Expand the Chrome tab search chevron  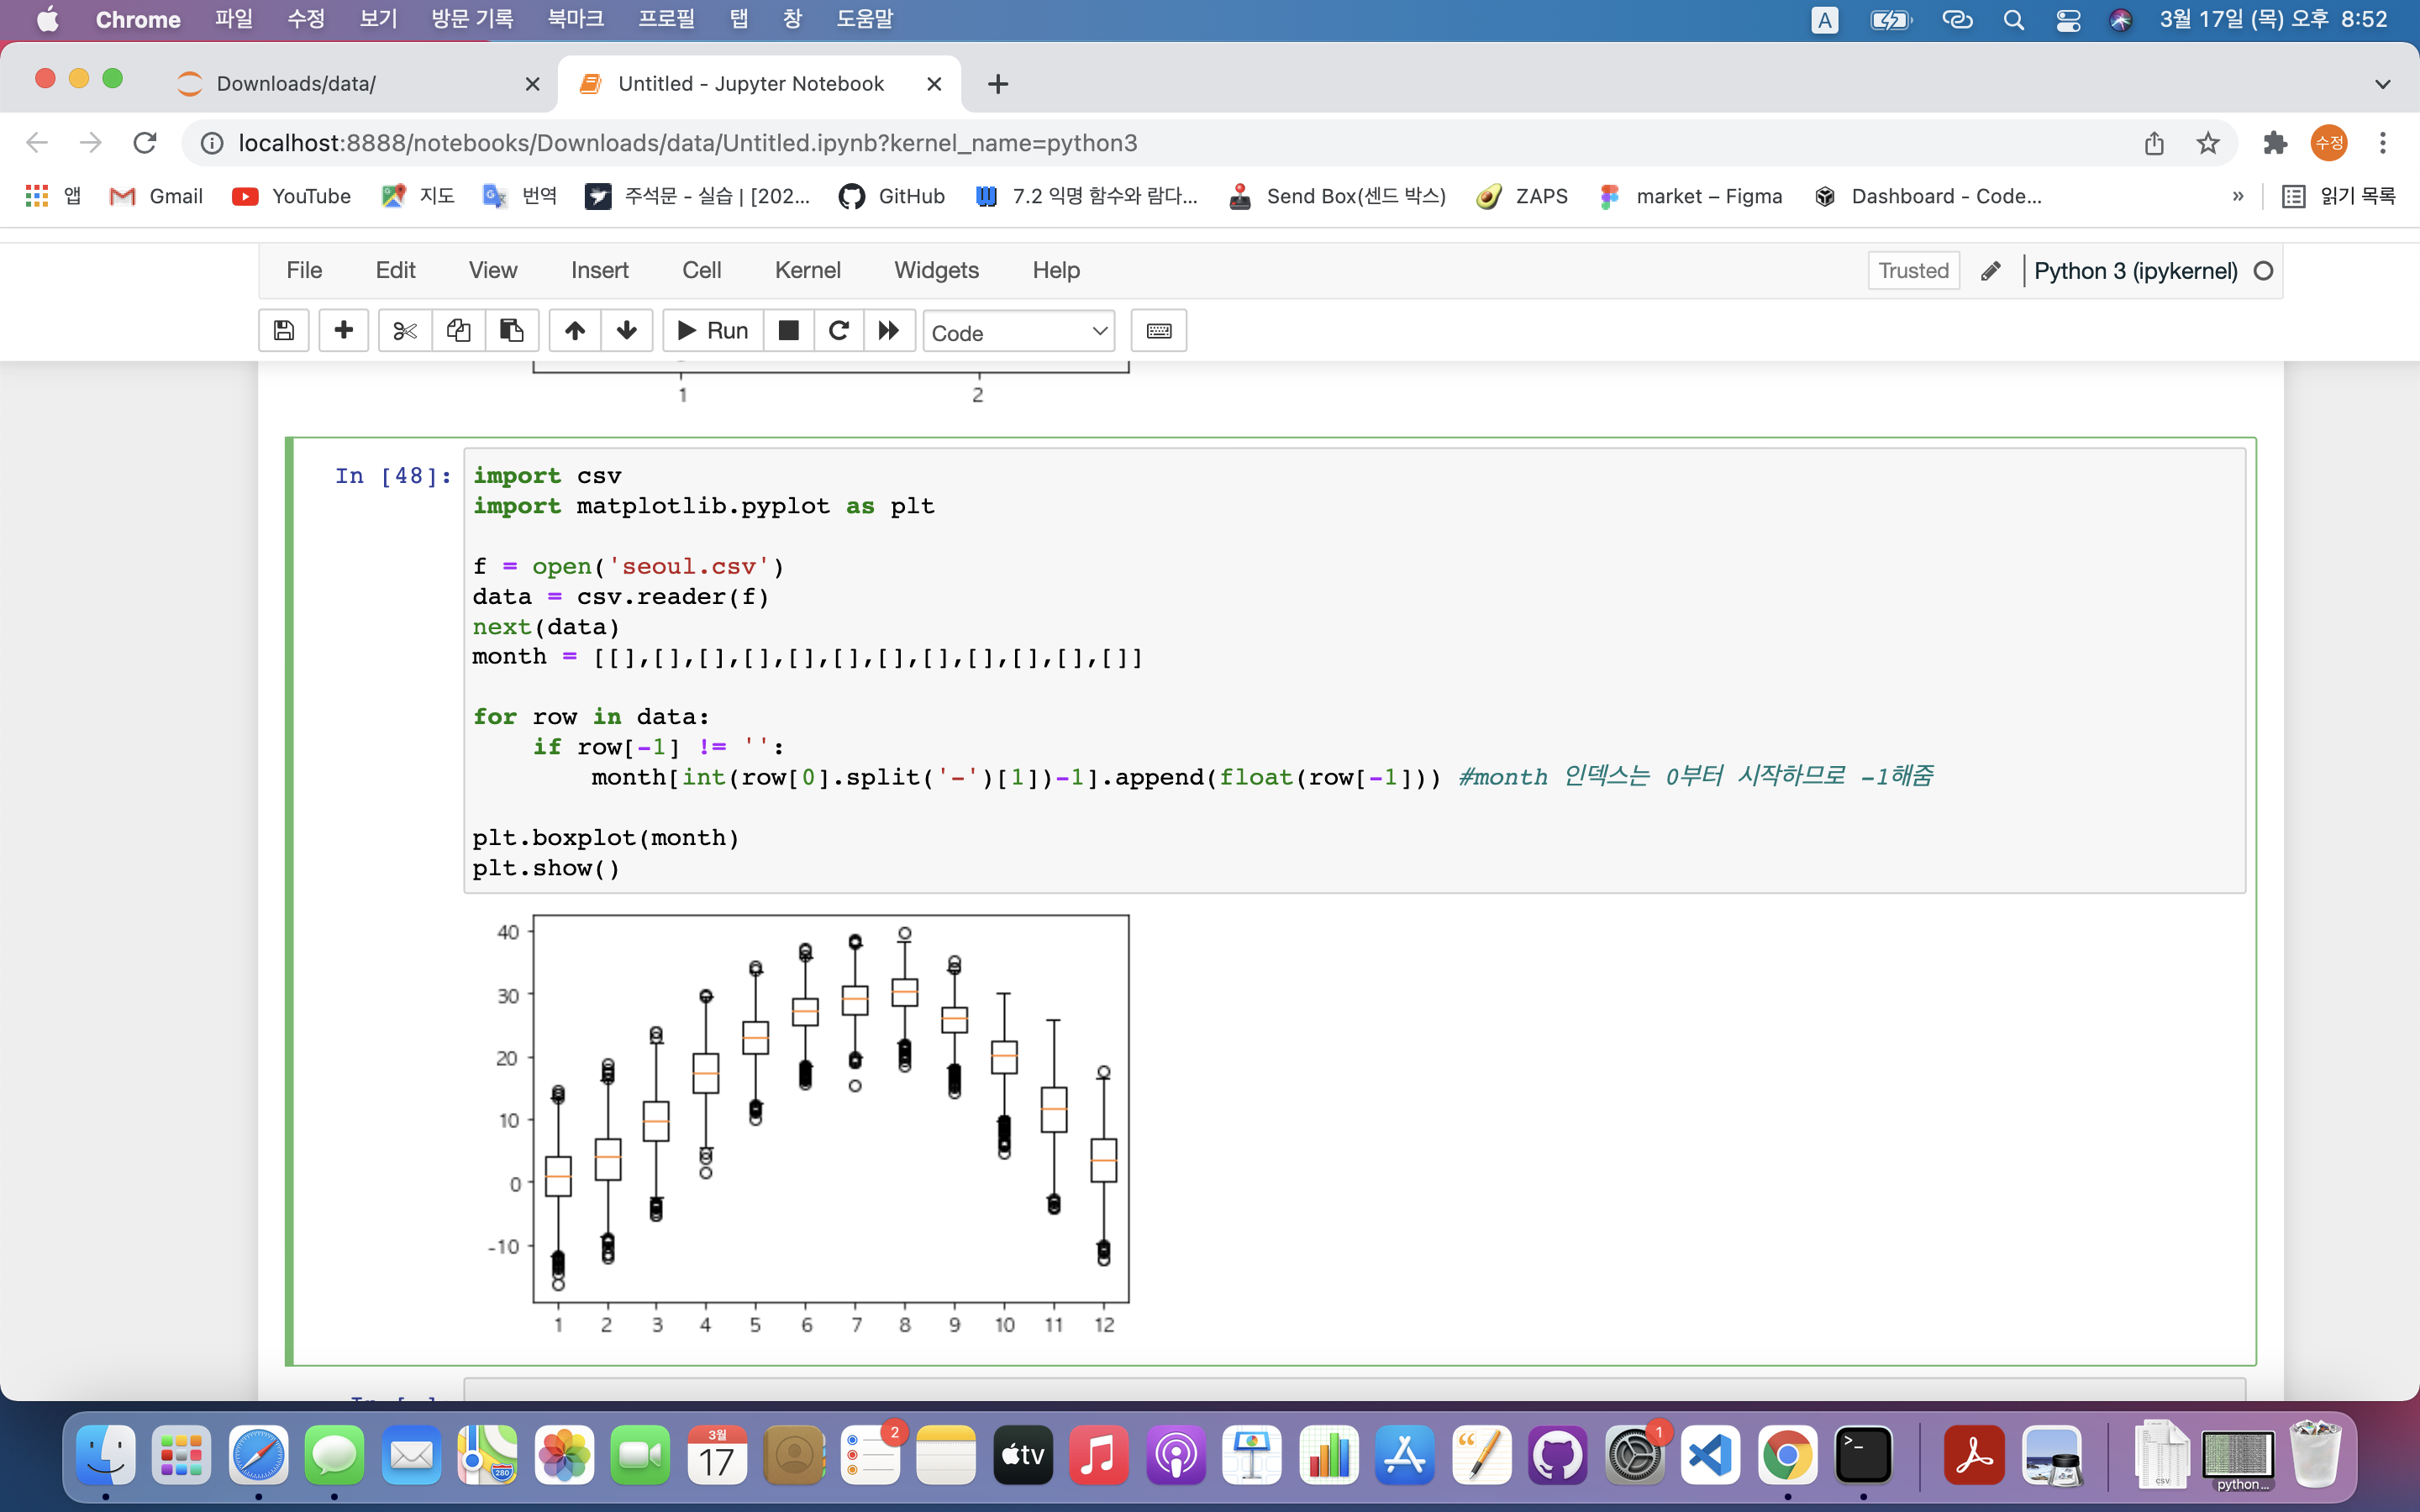[x=2382, y=84]
